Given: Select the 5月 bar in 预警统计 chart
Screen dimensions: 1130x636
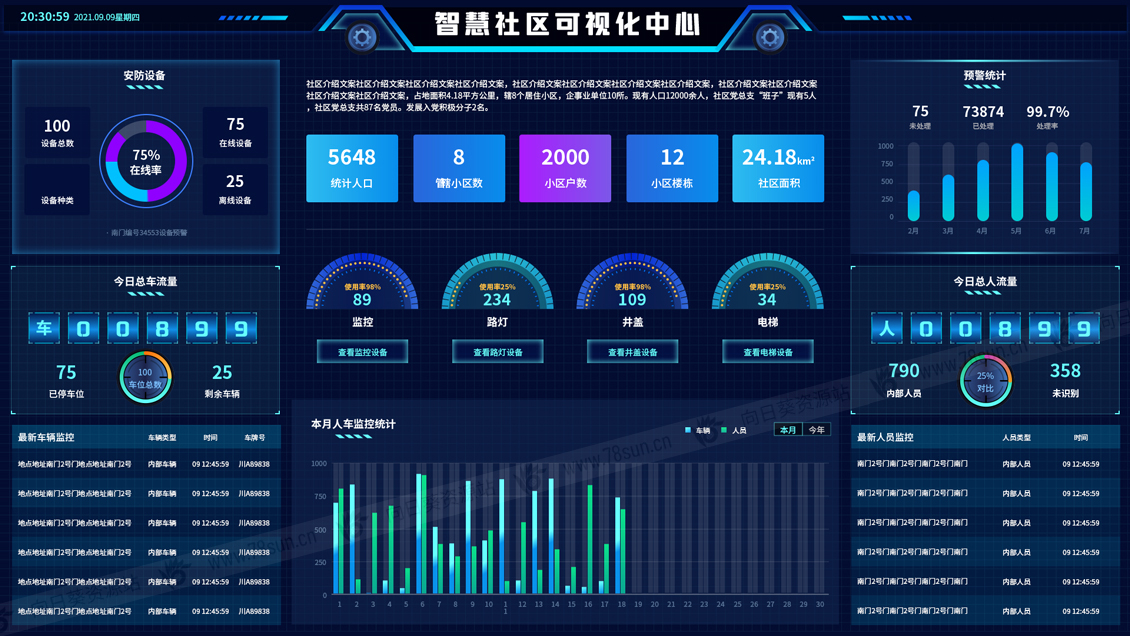Looking at the screenshot, I should pos(1017,182).
